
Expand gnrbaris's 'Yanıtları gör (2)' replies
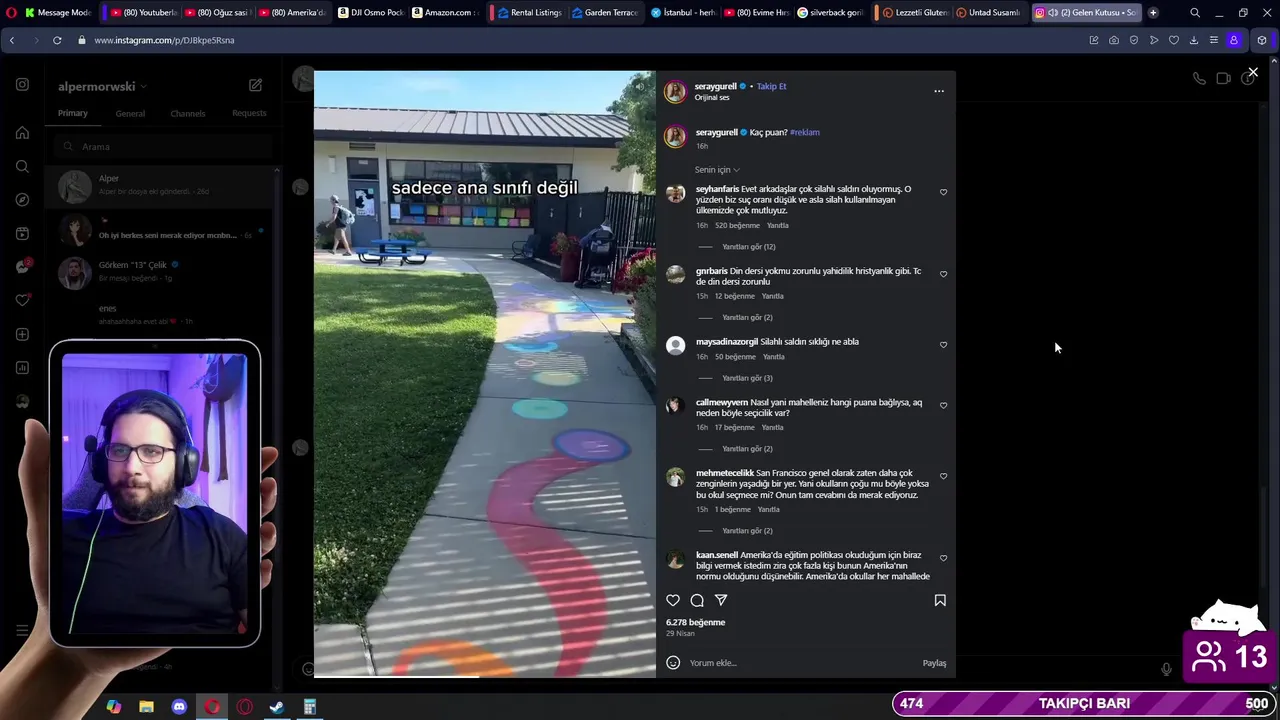(747, 317)
